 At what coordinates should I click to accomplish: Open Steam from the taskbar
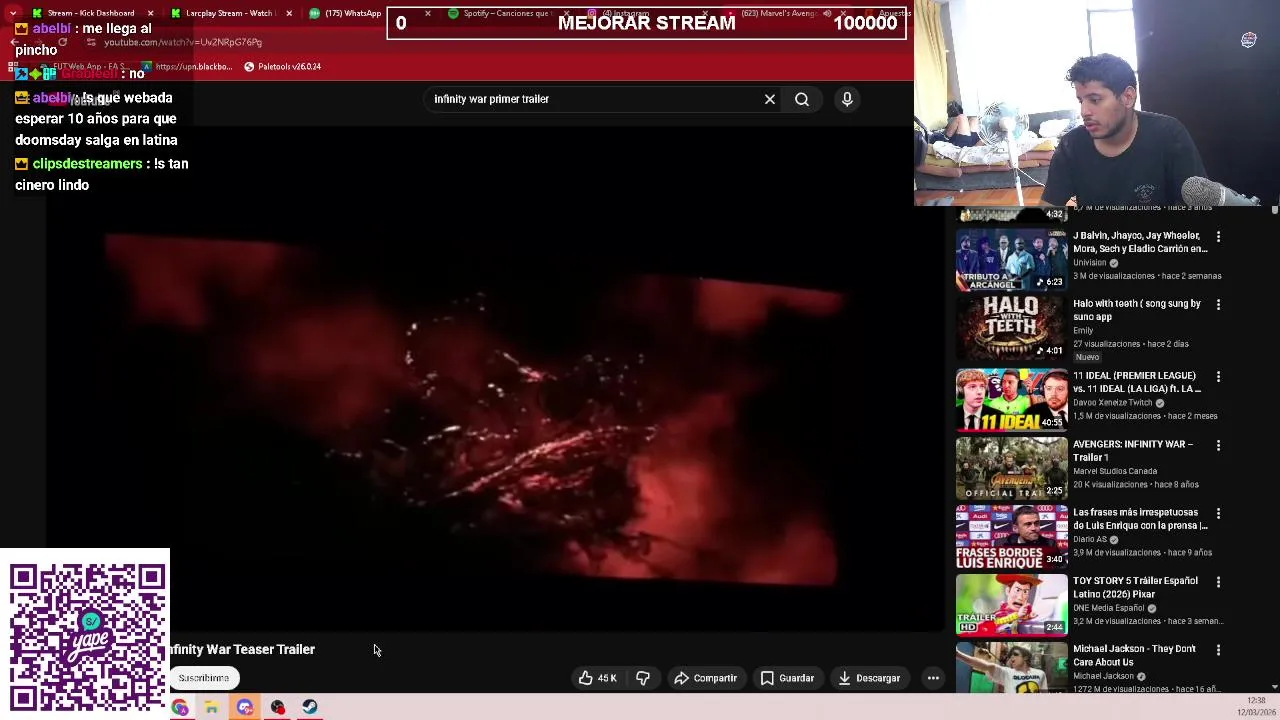310,708
